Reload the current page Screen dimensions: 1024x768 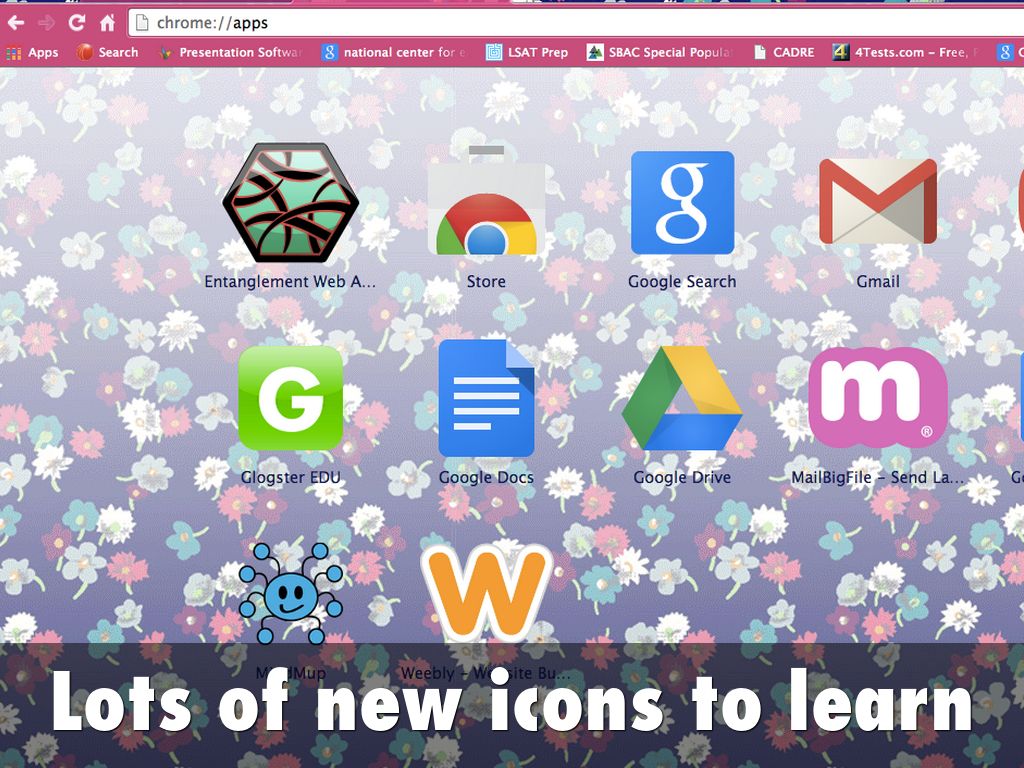click(77, 22)
